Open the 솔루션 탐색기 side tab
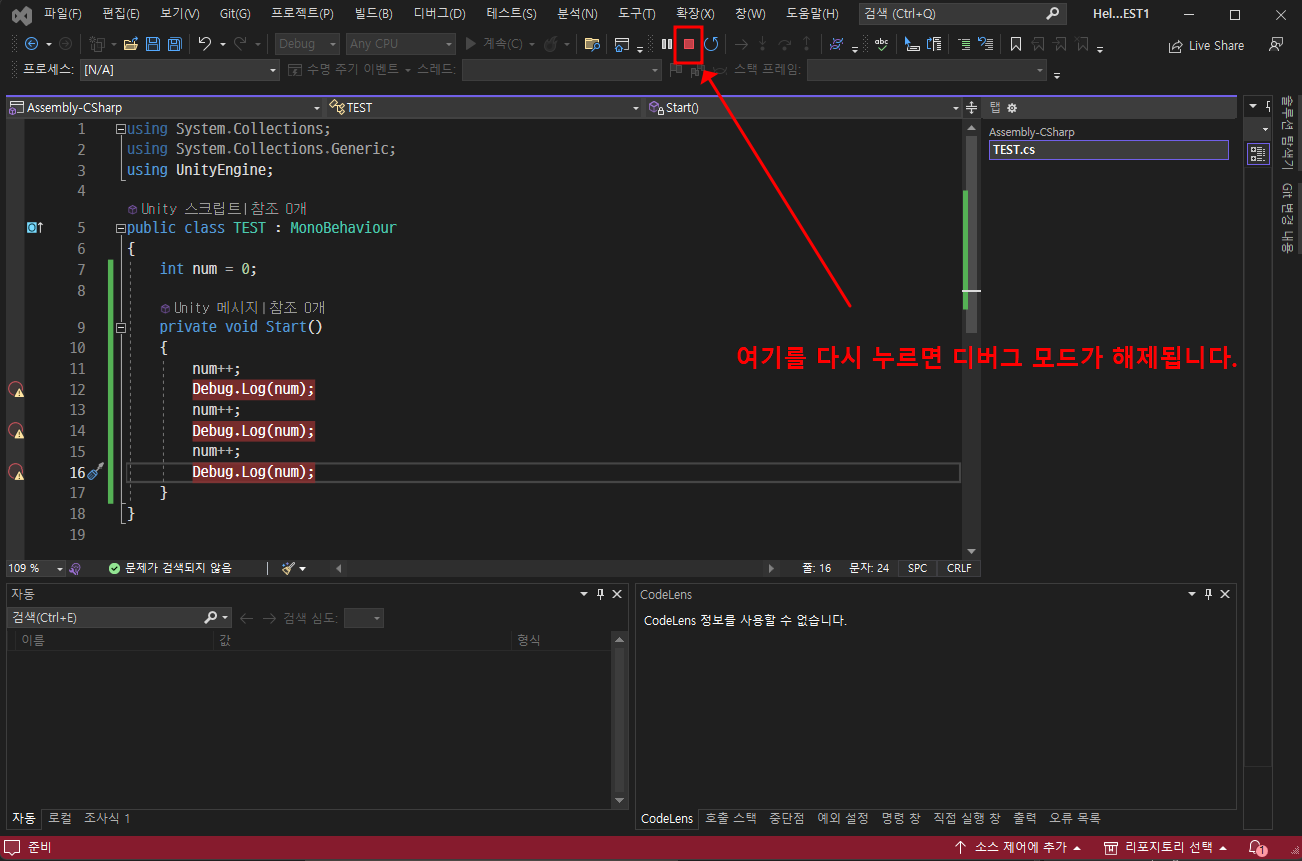1302x861 pixels. coord(1288,132)
